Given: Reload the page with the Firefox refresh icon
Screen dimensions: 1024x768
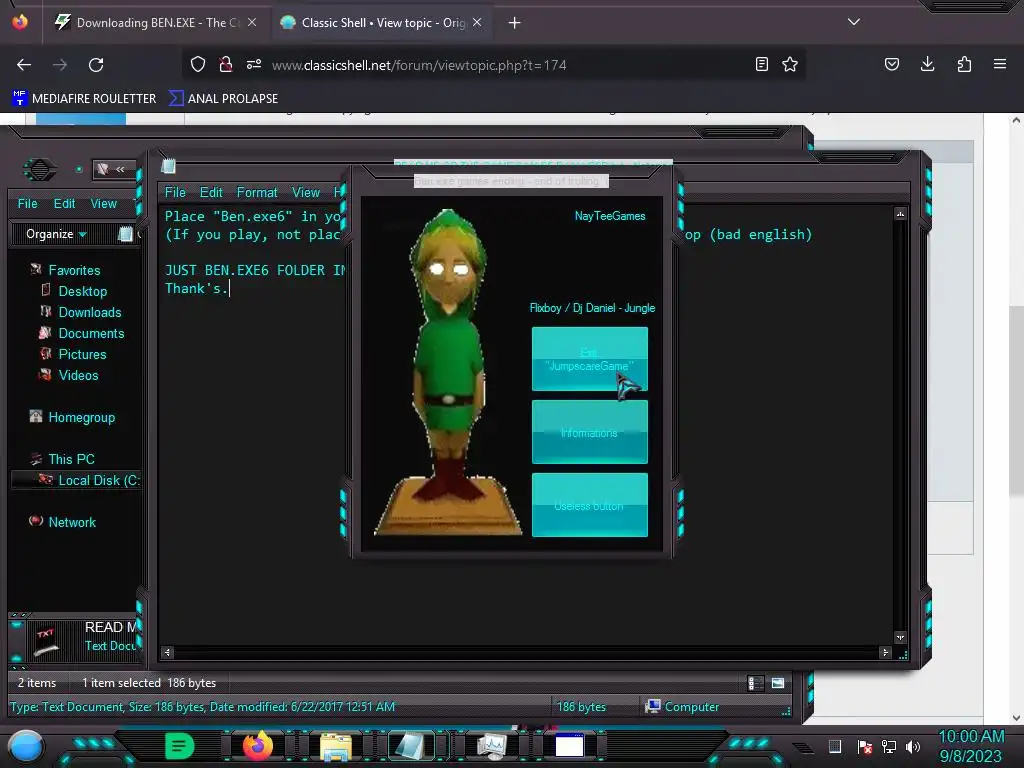Looking at the screenshot, I should [96, 65].
